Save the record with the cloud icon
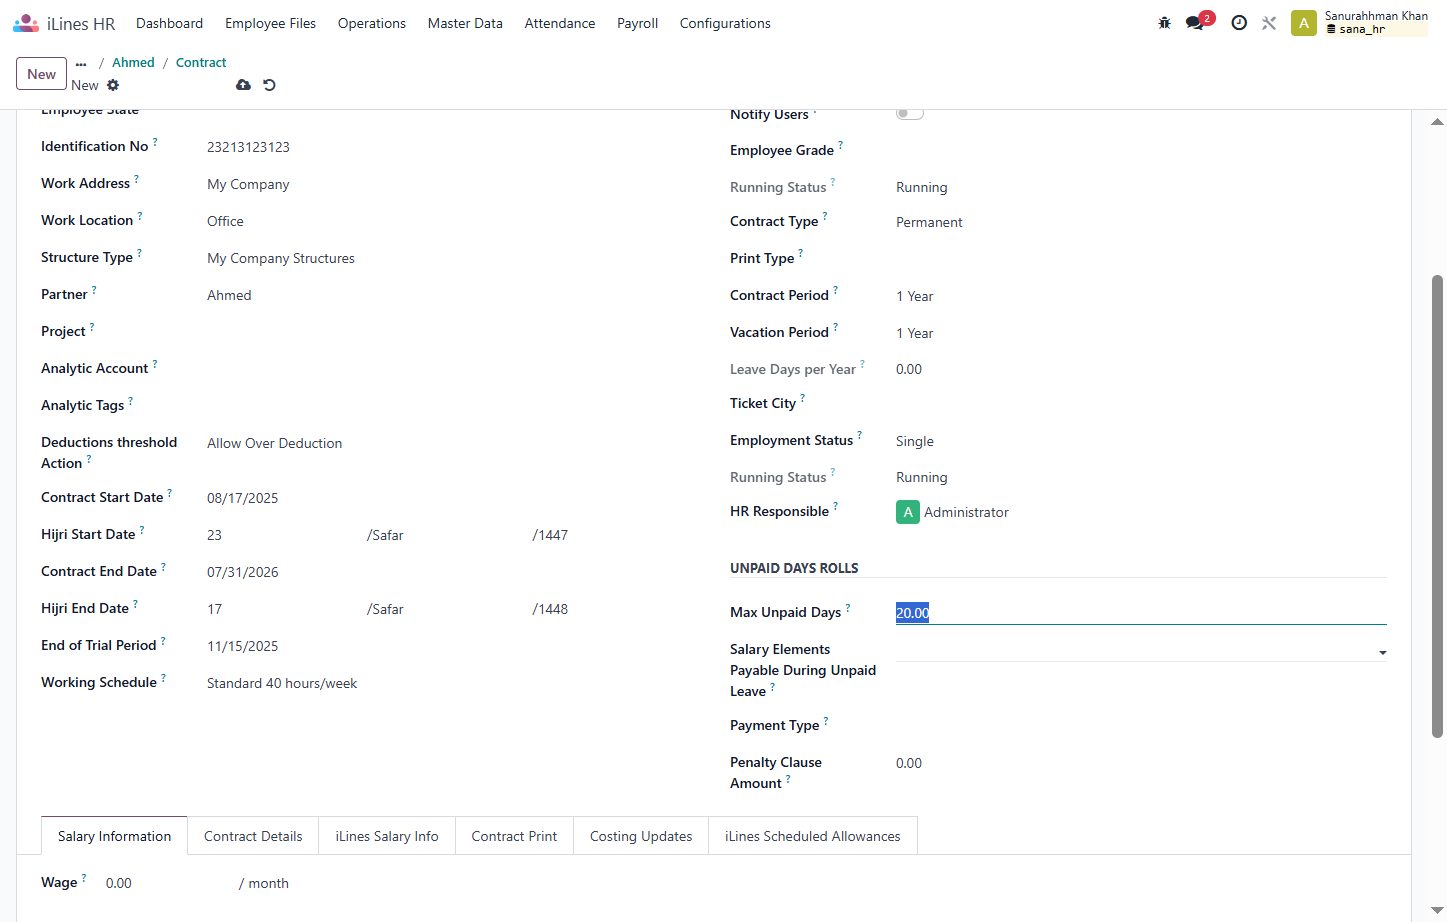Image resolution: width=1447 pixels, height=922 pixels. 243,85
